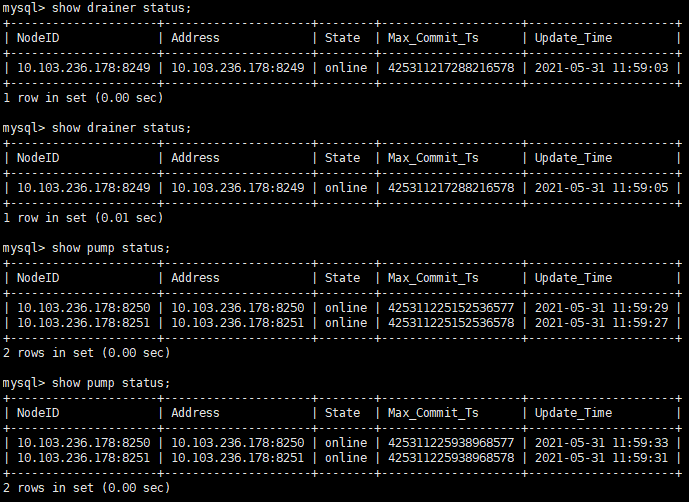Viewport: 689px width, 502px height.
Task: Click the Address header in the topmost table
Action: click(x=195, y=38)
